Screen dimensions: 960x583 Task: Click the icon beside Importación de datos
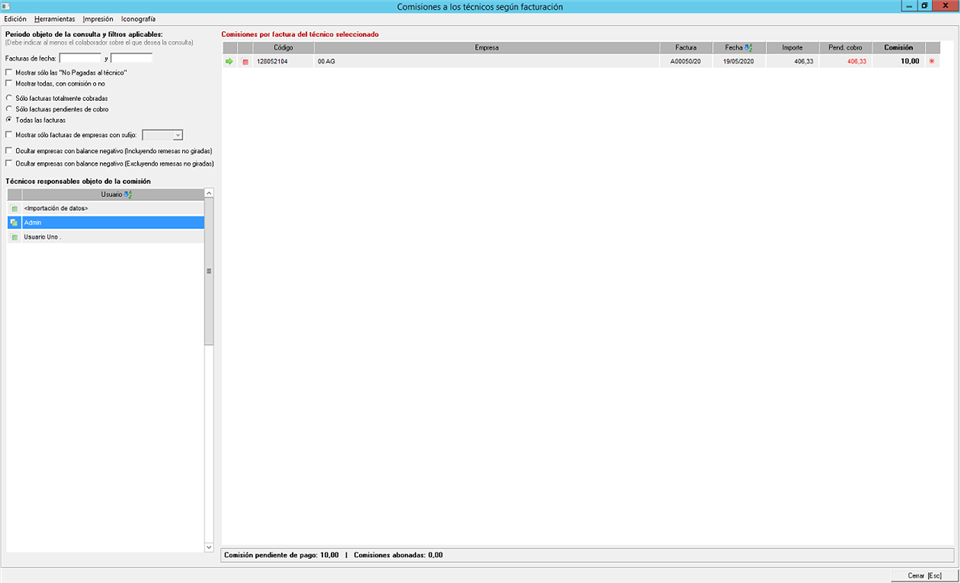point(14,208)
